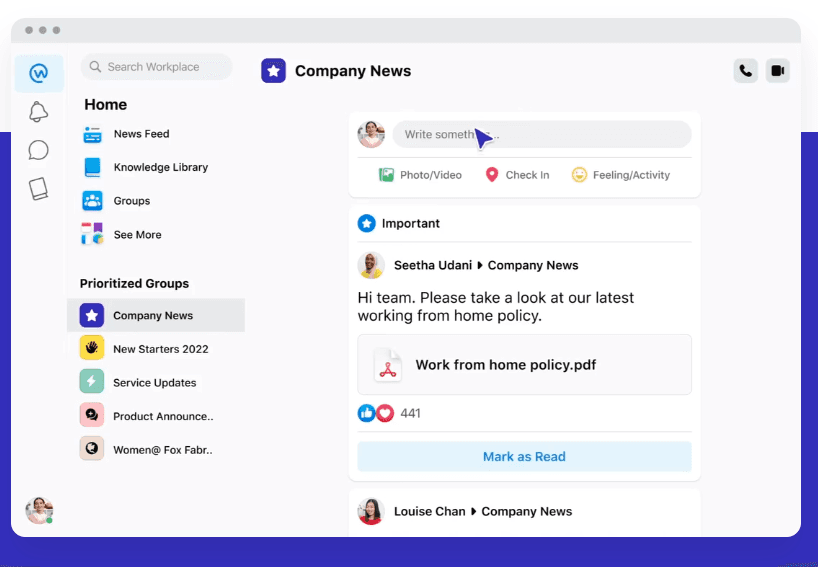
Task: Open Seetha Udani's avatar
Action: pyautogui.click(x=371, y=265)
